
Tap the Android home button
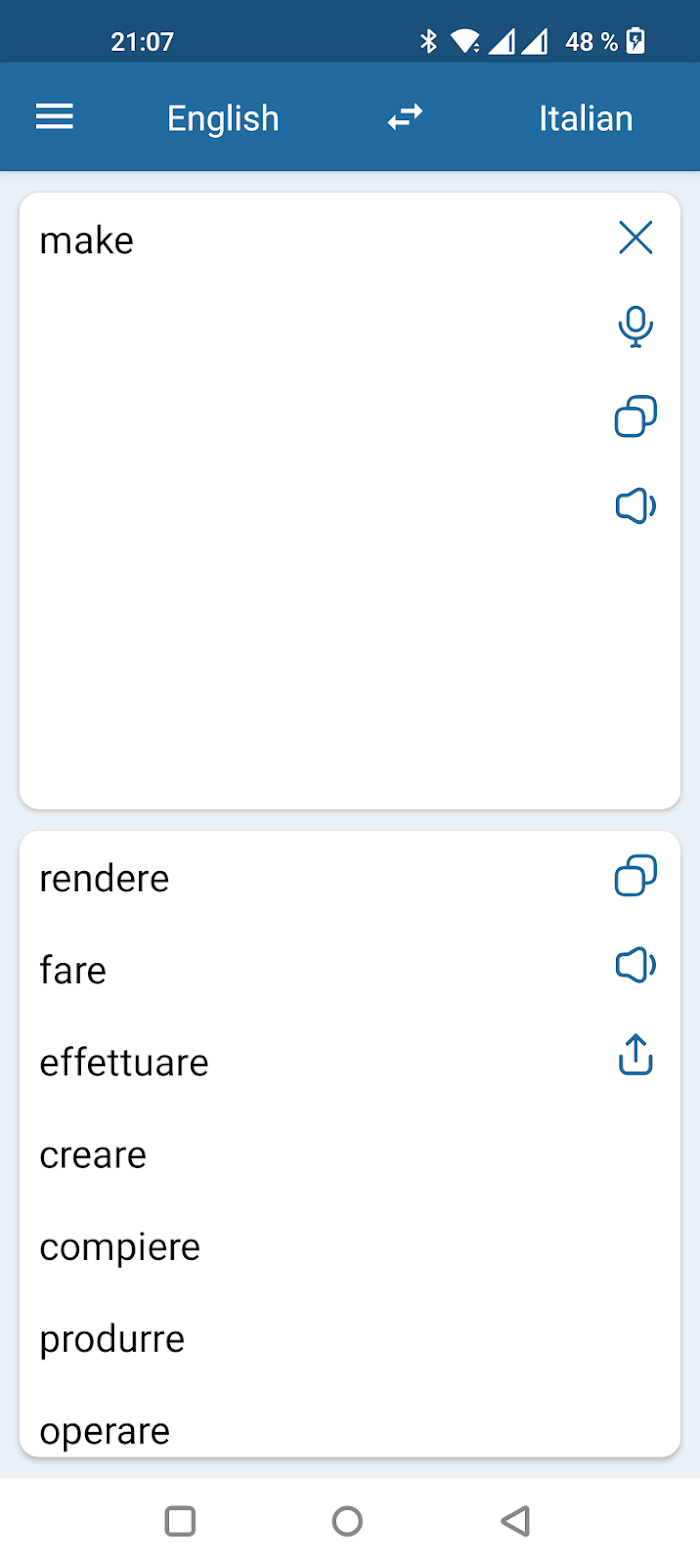pyautogui.click(x=347, y=1521)
